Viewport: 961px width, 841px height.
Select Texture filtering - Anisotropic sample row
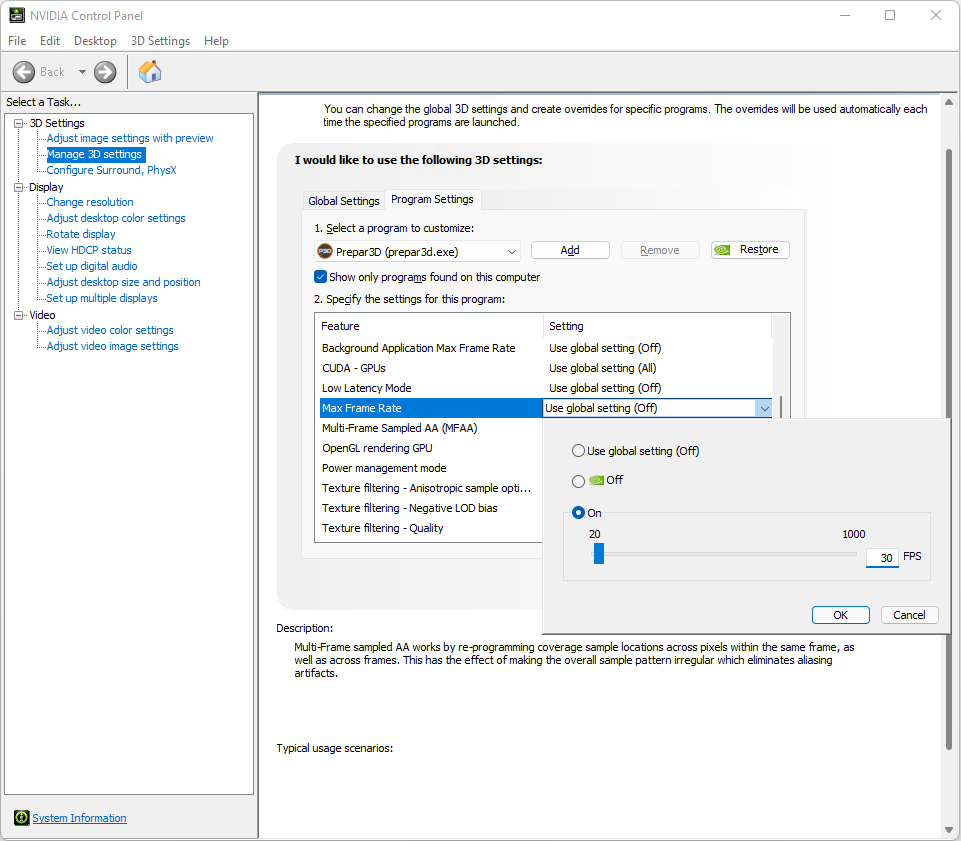pyautogui.click(x=429, y=488)
